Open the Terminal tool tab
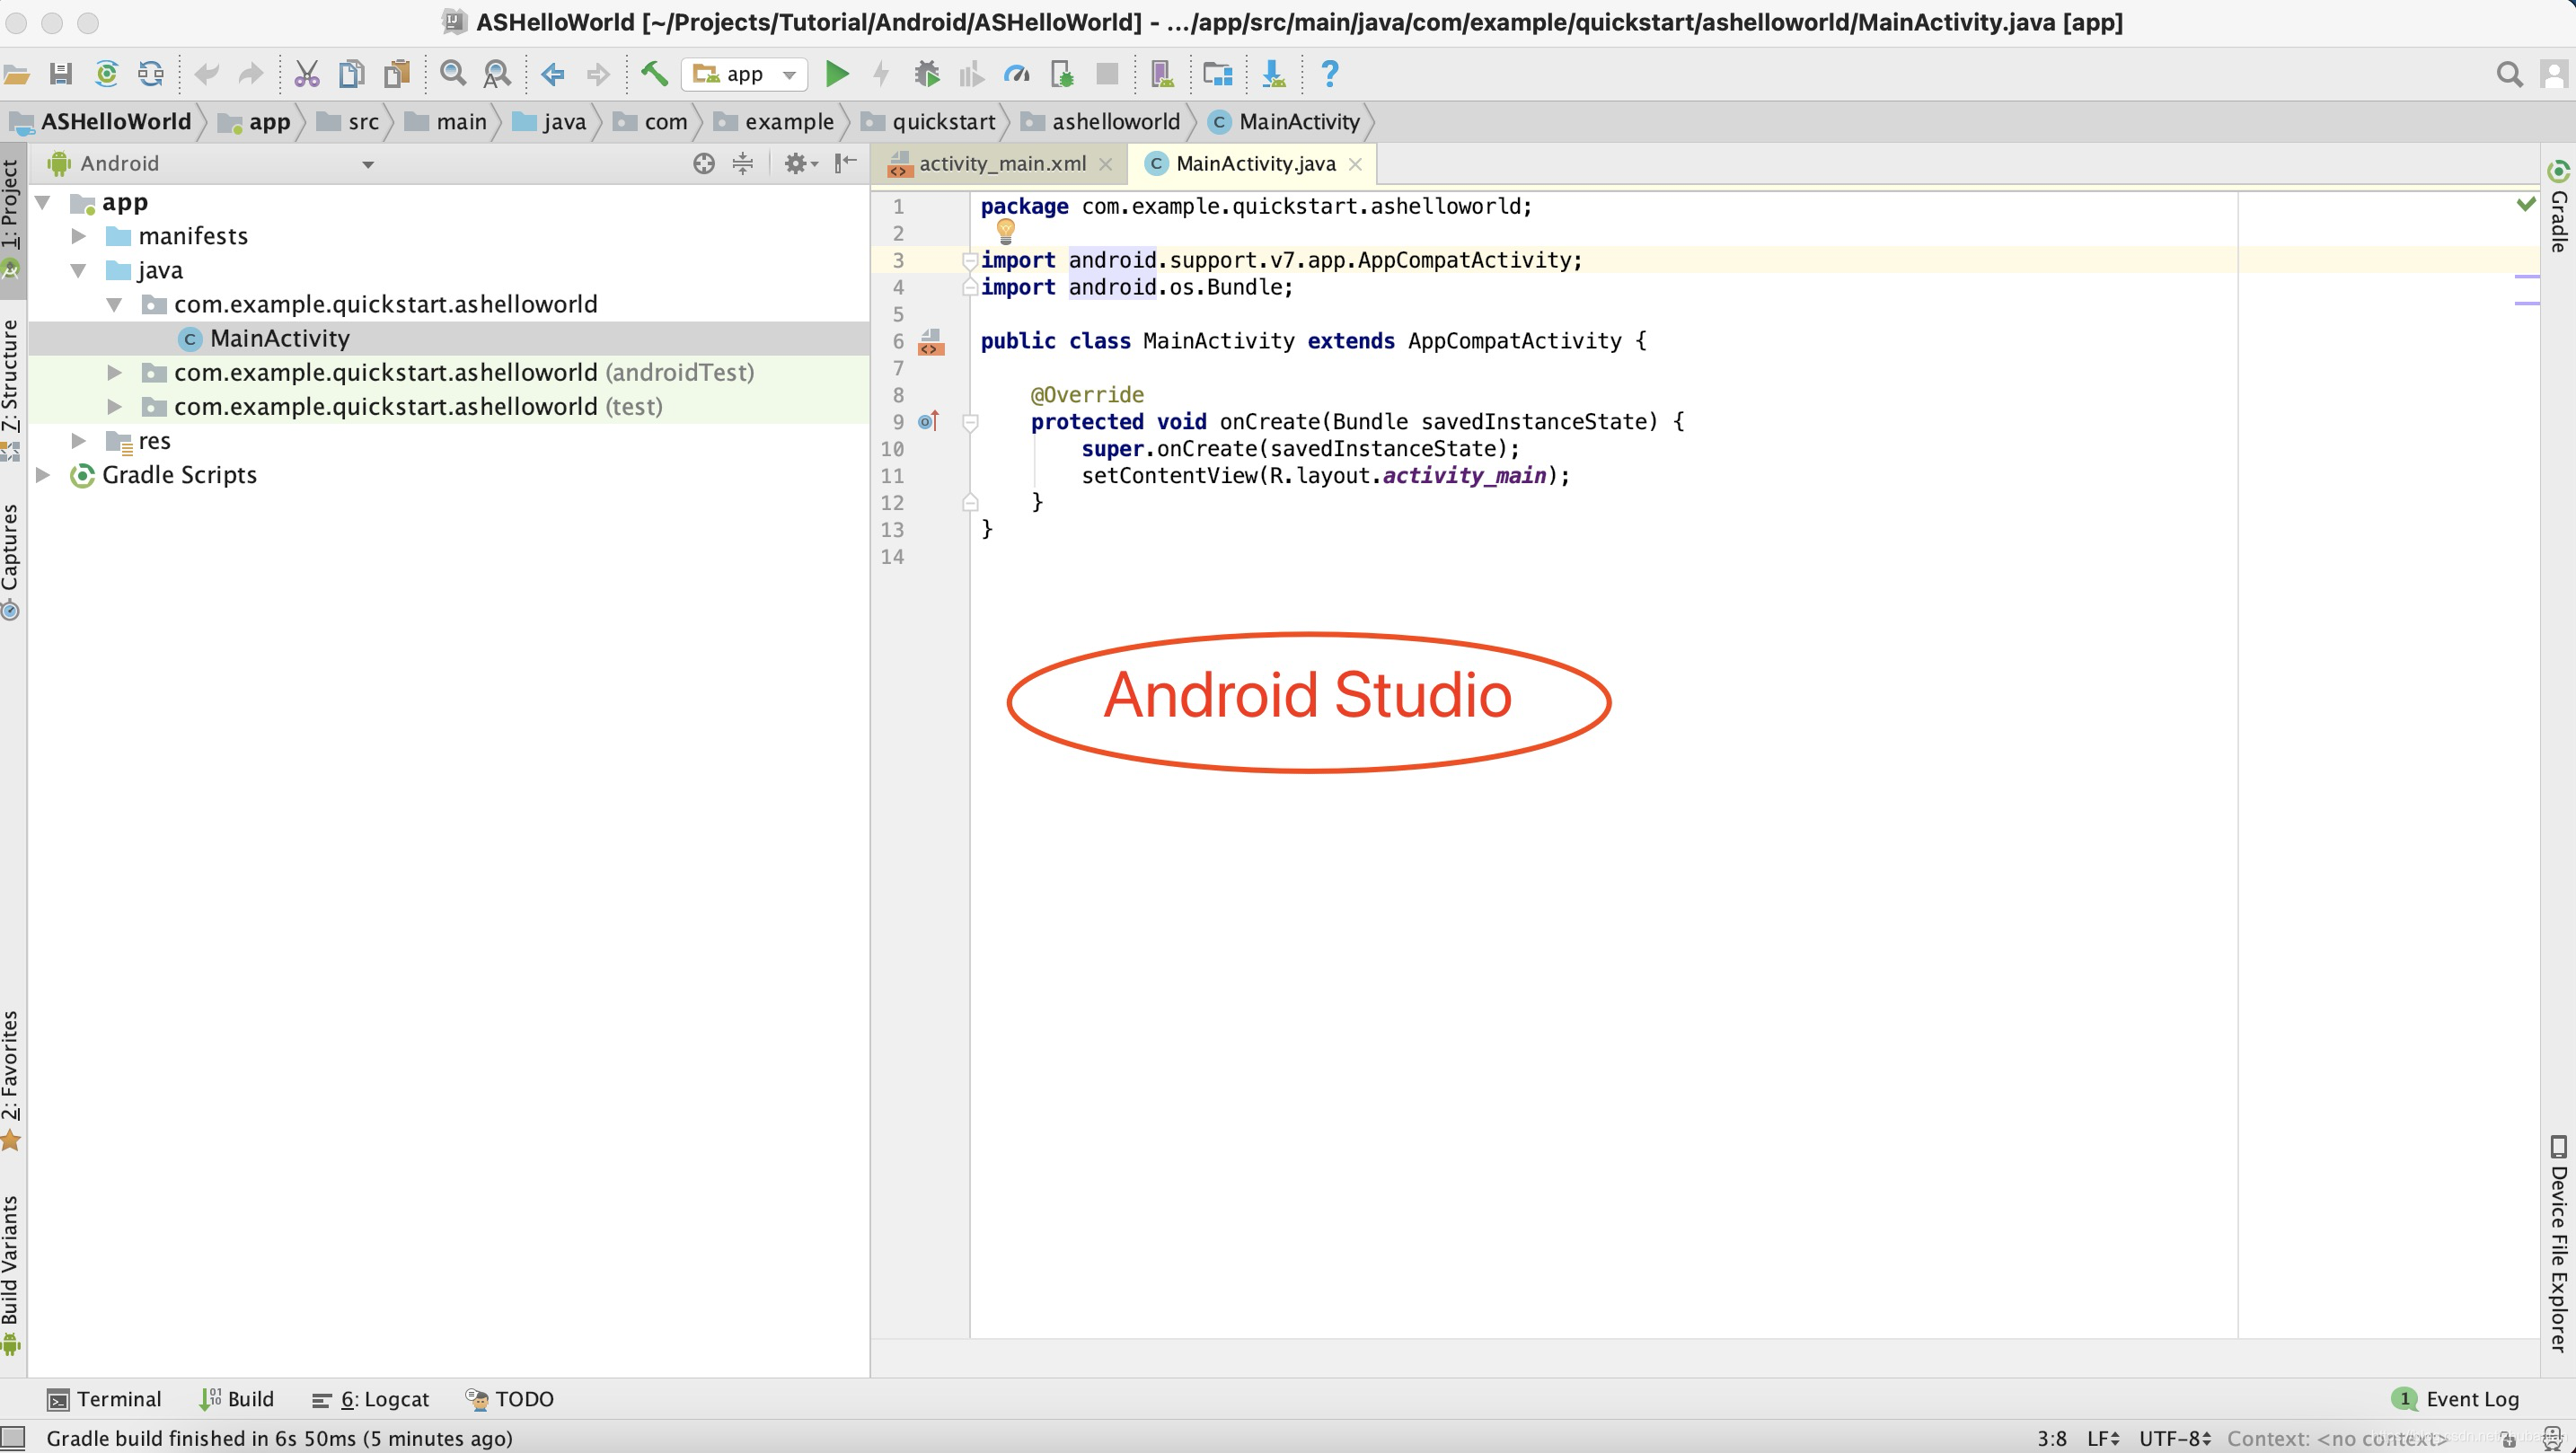This screenshot has height=1453, width=2576. pos(105,1398)
